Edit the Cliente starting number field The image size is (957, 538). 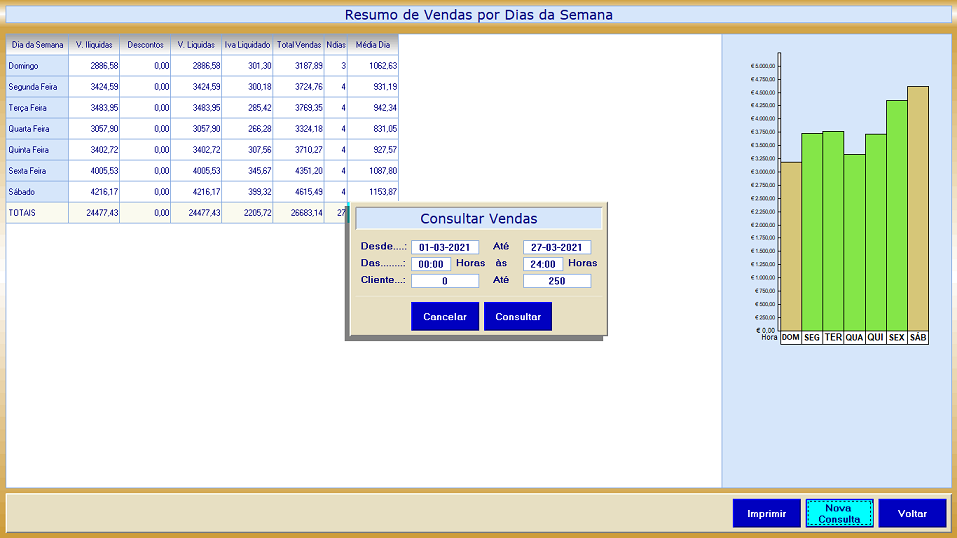coord(445,281)
